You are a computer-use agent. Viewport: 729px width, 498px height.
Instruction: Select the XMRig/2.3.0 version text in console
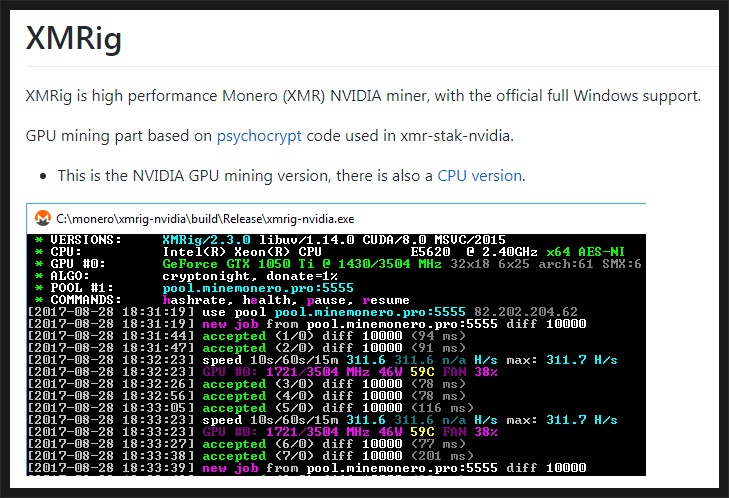point(206,239)
